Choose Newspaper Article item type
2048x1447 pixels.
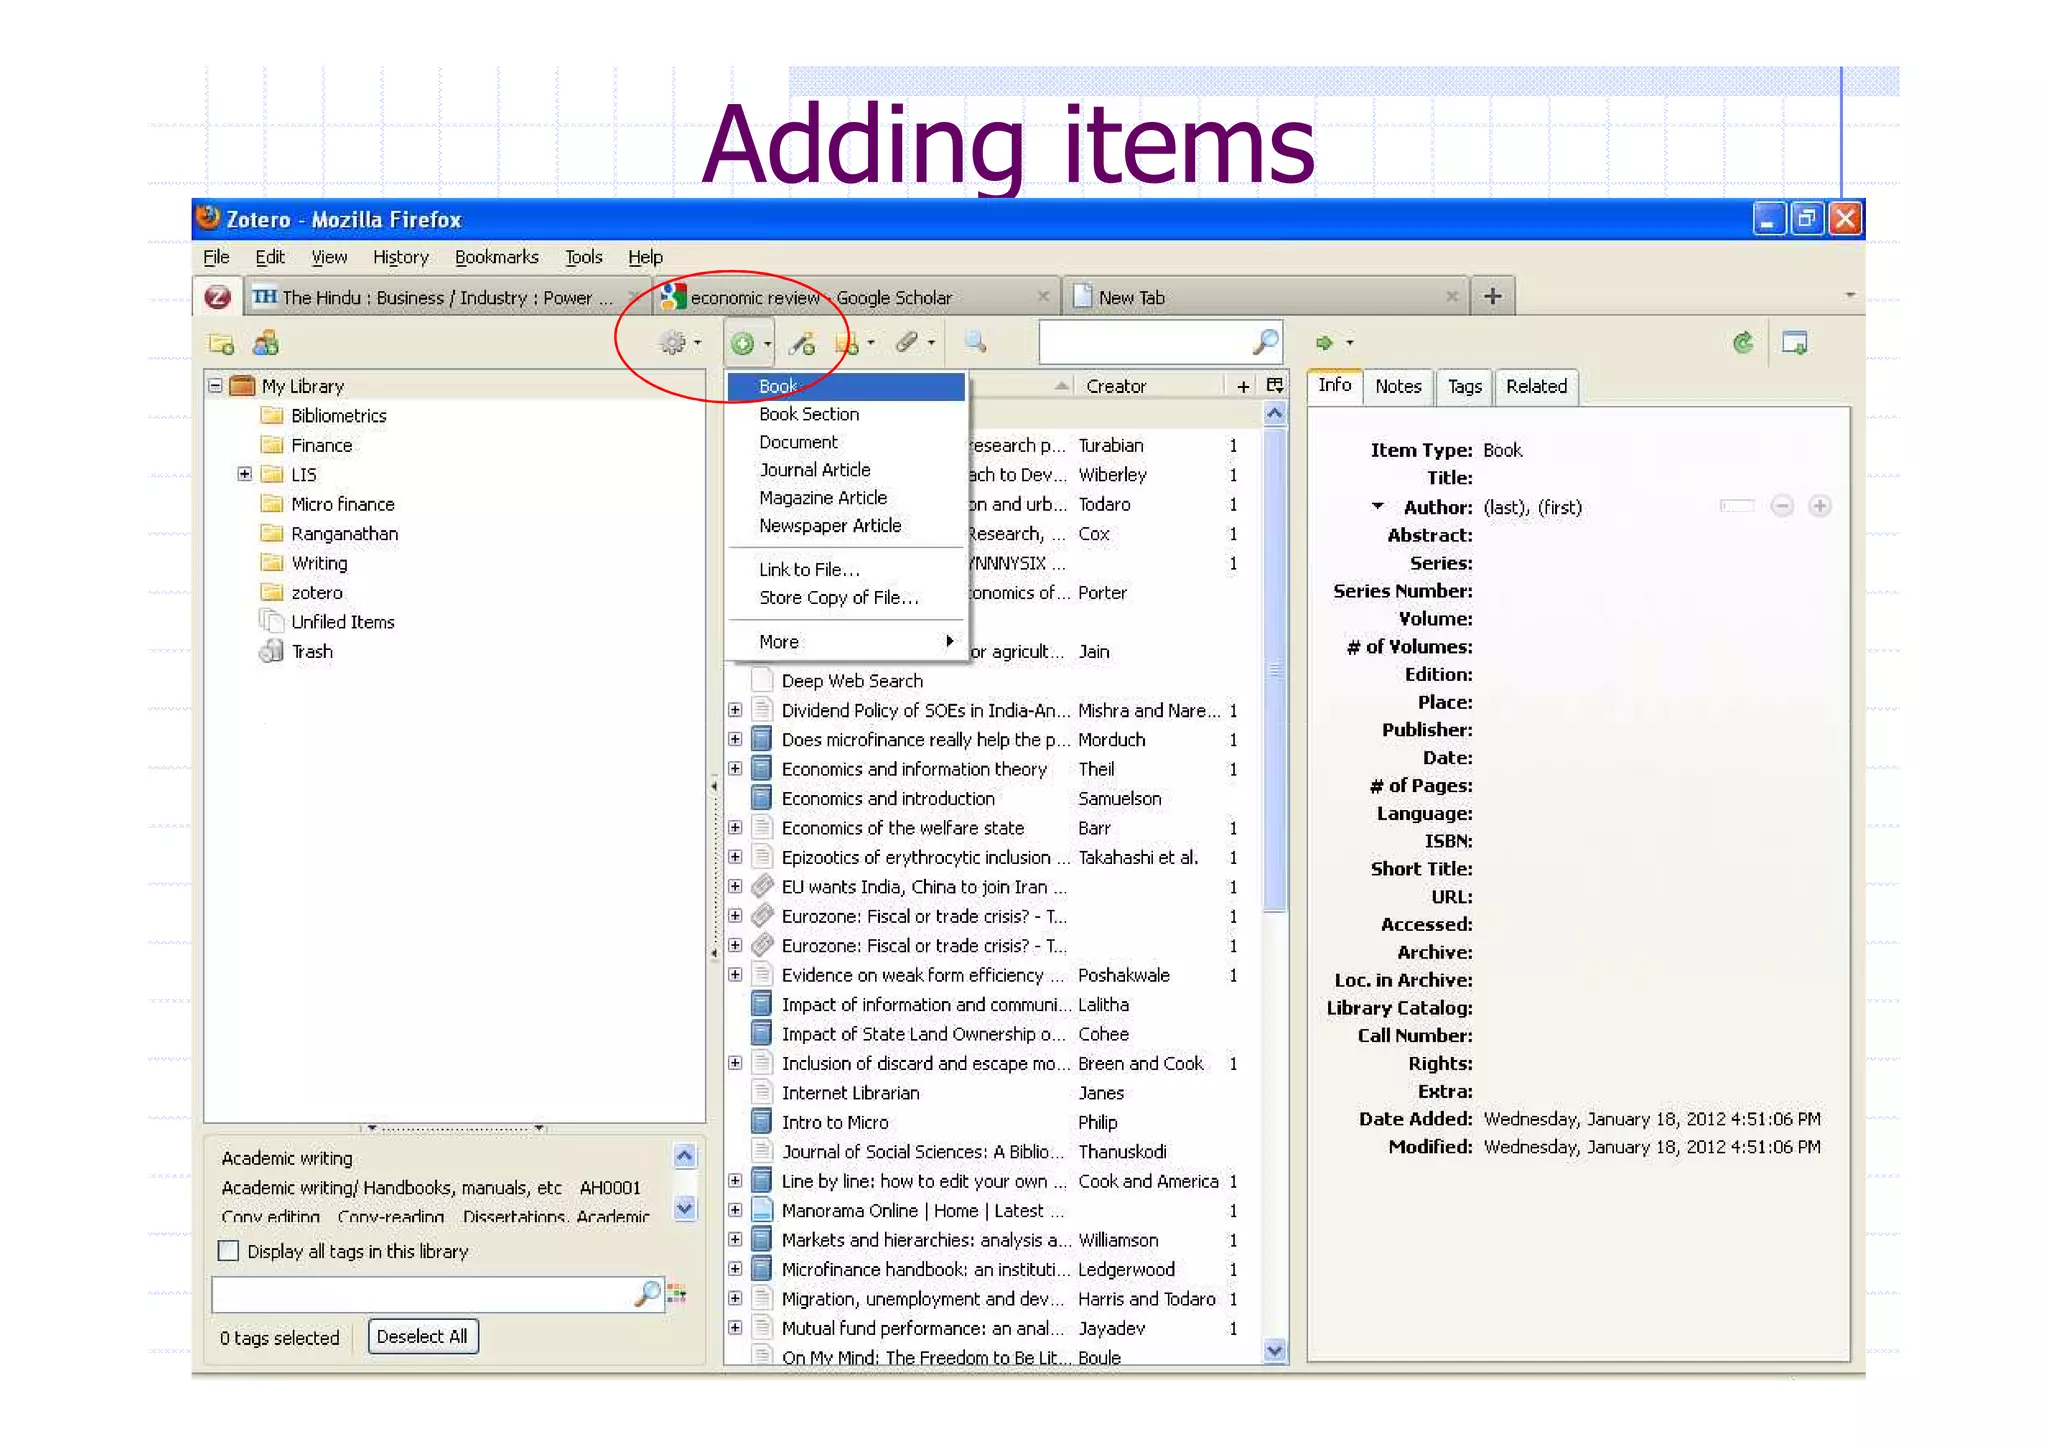pyautogui.click(x=830, y=525)
